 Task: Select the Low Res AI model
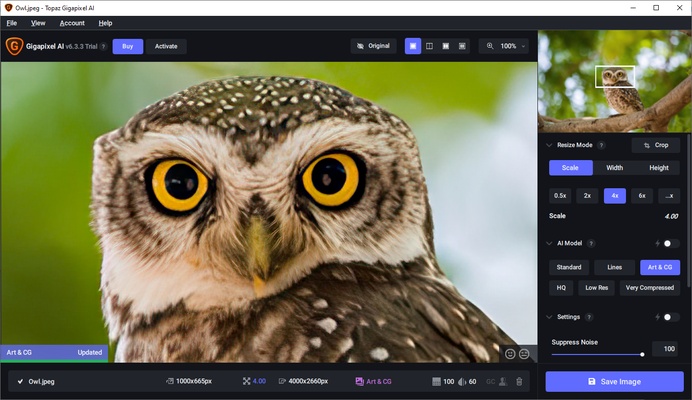[x=597, y=287]
